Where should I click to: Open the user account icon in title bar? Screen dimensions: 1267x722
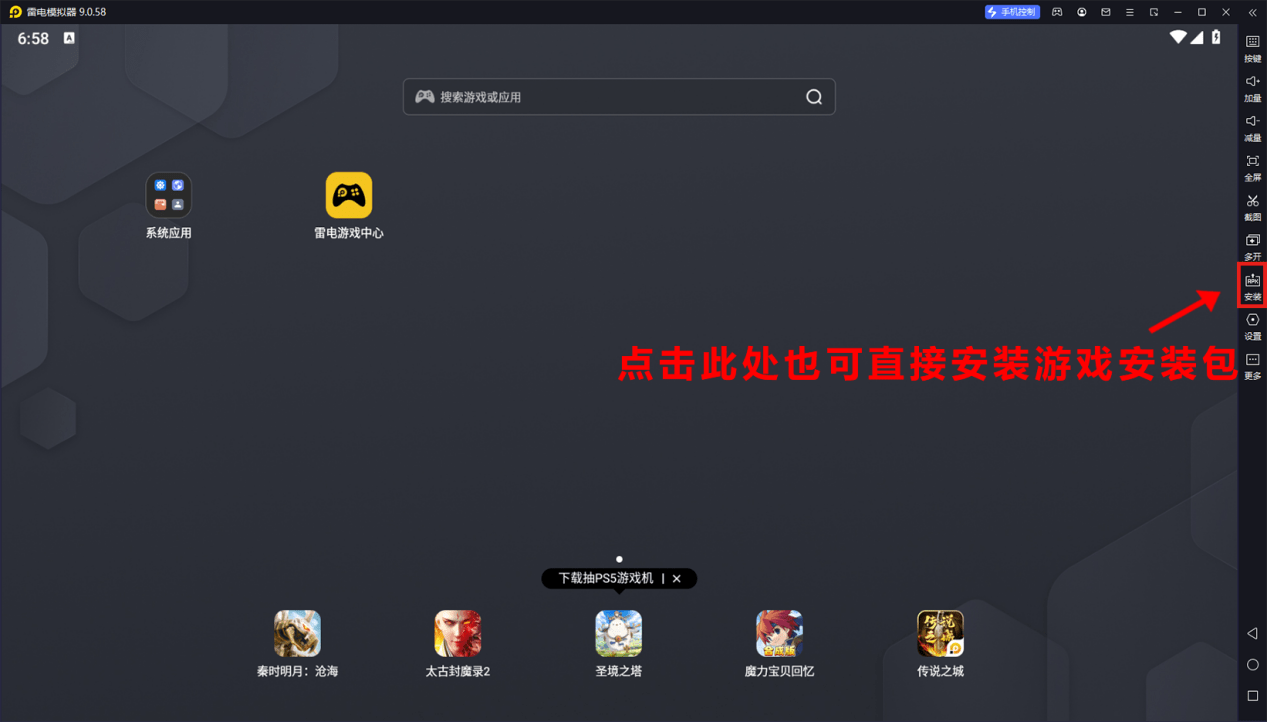[1081, 12]
